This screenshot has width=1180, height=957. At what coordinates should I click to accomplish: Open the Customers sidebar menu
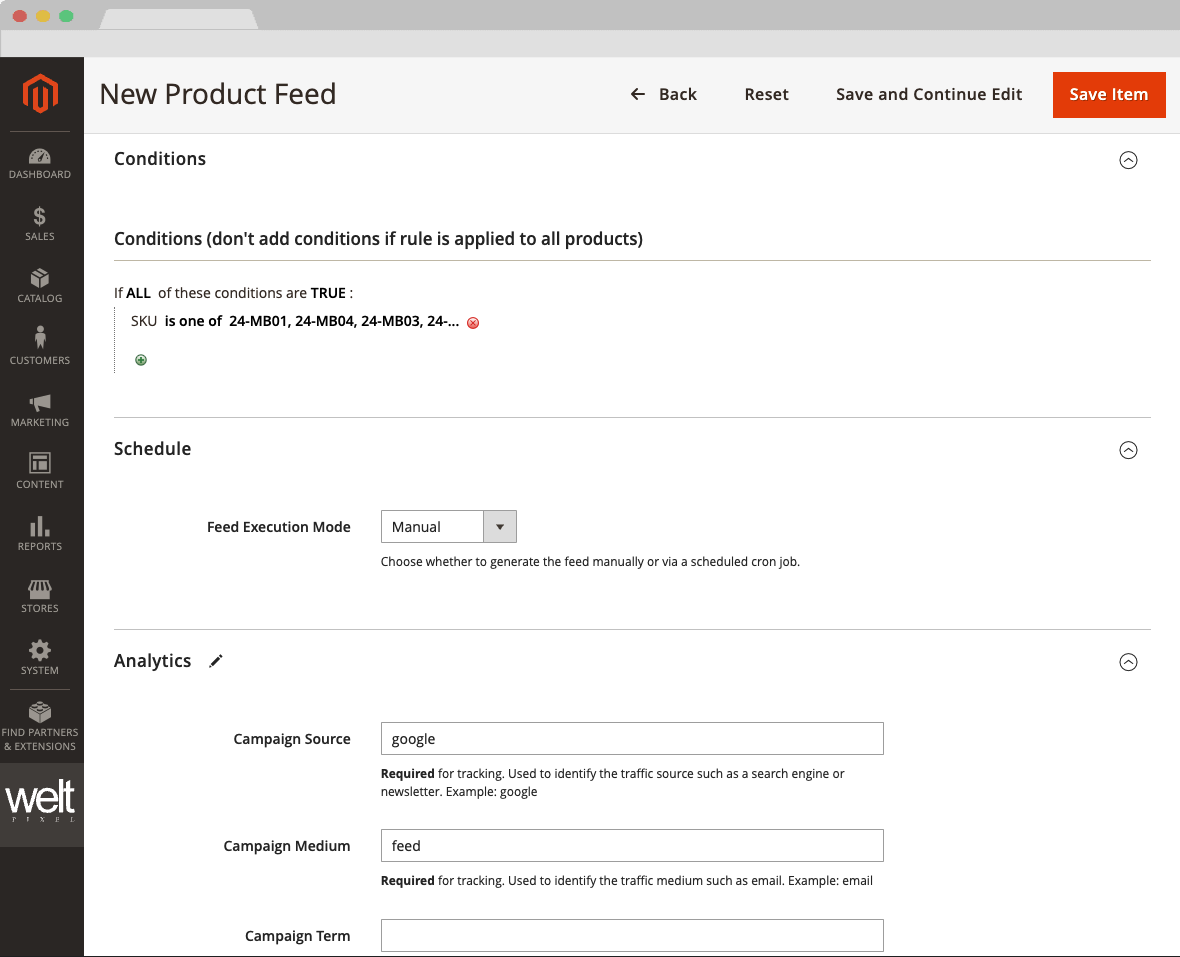point(40,347)
